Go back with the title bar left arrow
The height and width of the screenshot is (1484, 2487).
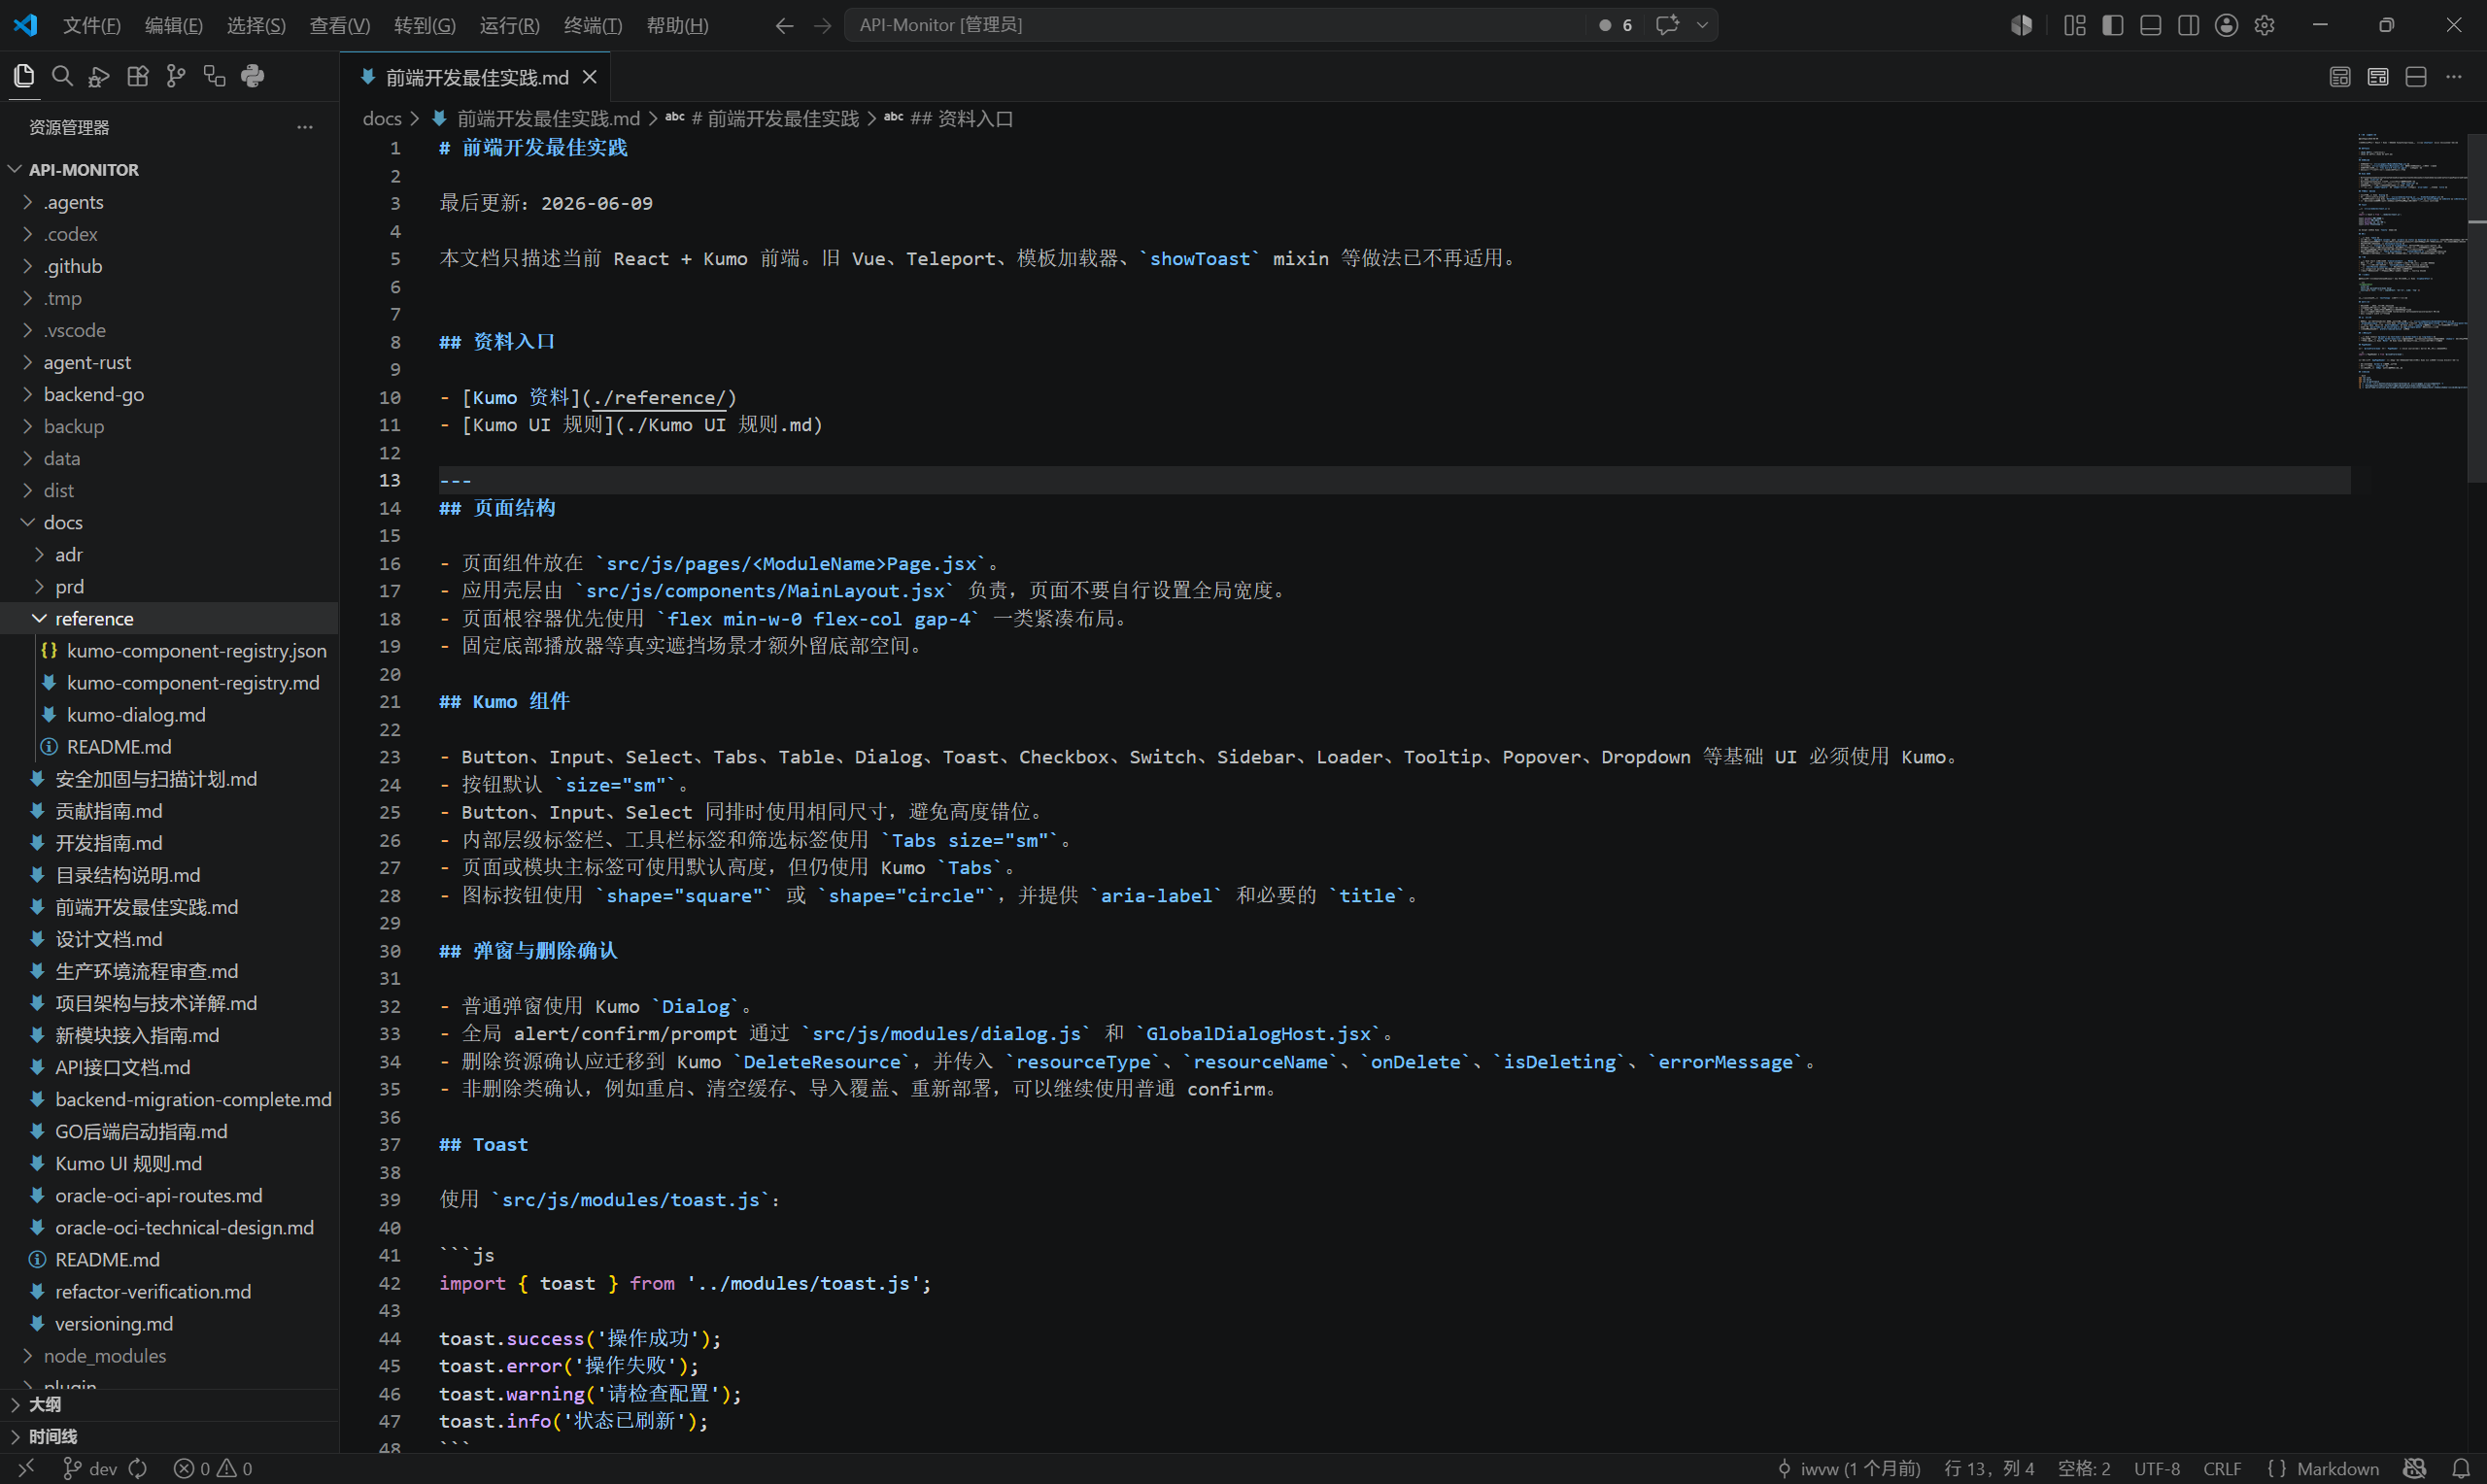click(784, 25)
